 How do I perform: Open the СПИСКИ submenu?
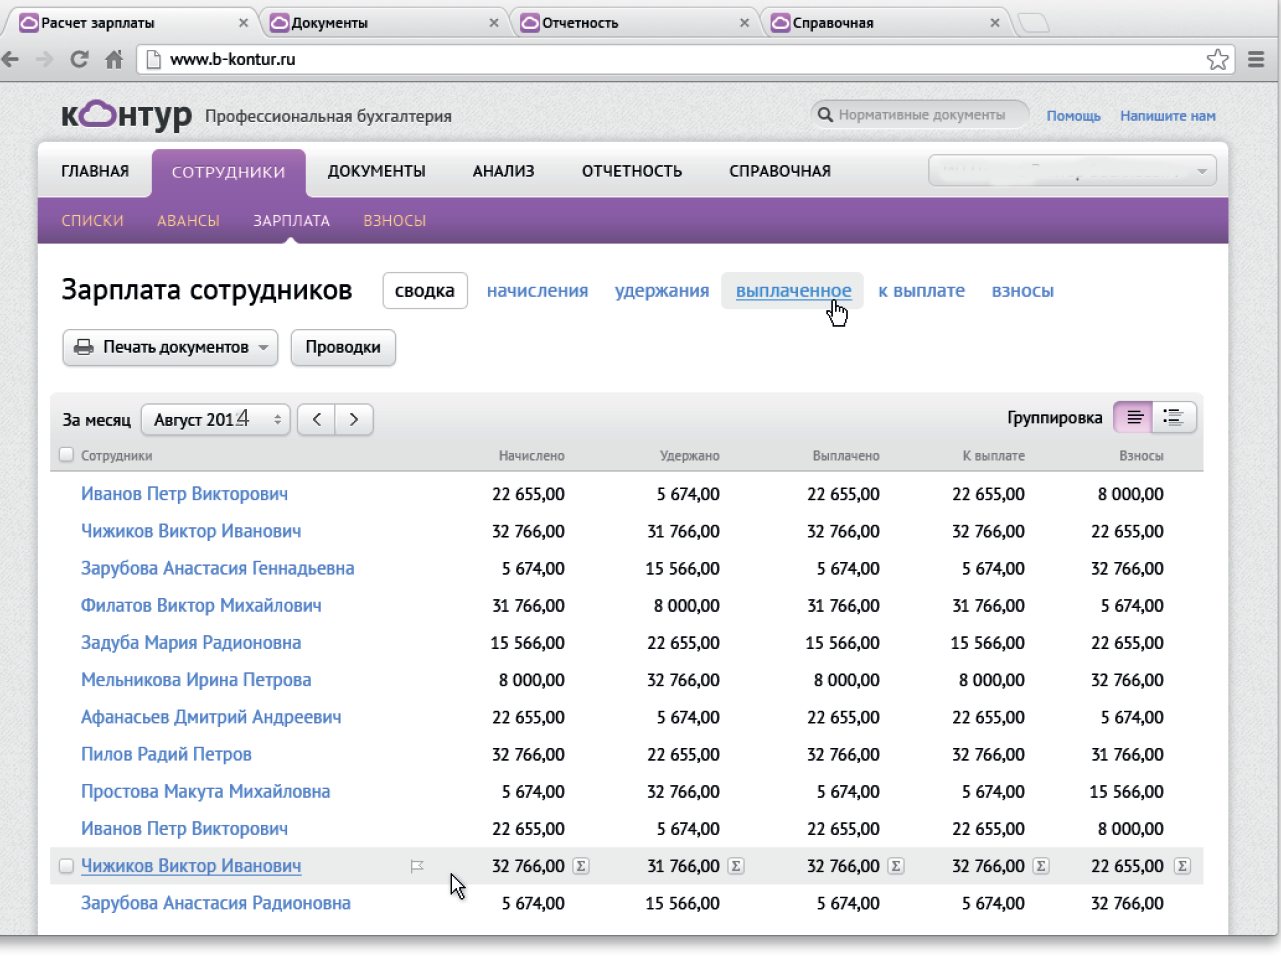click(x=93, y=221)
